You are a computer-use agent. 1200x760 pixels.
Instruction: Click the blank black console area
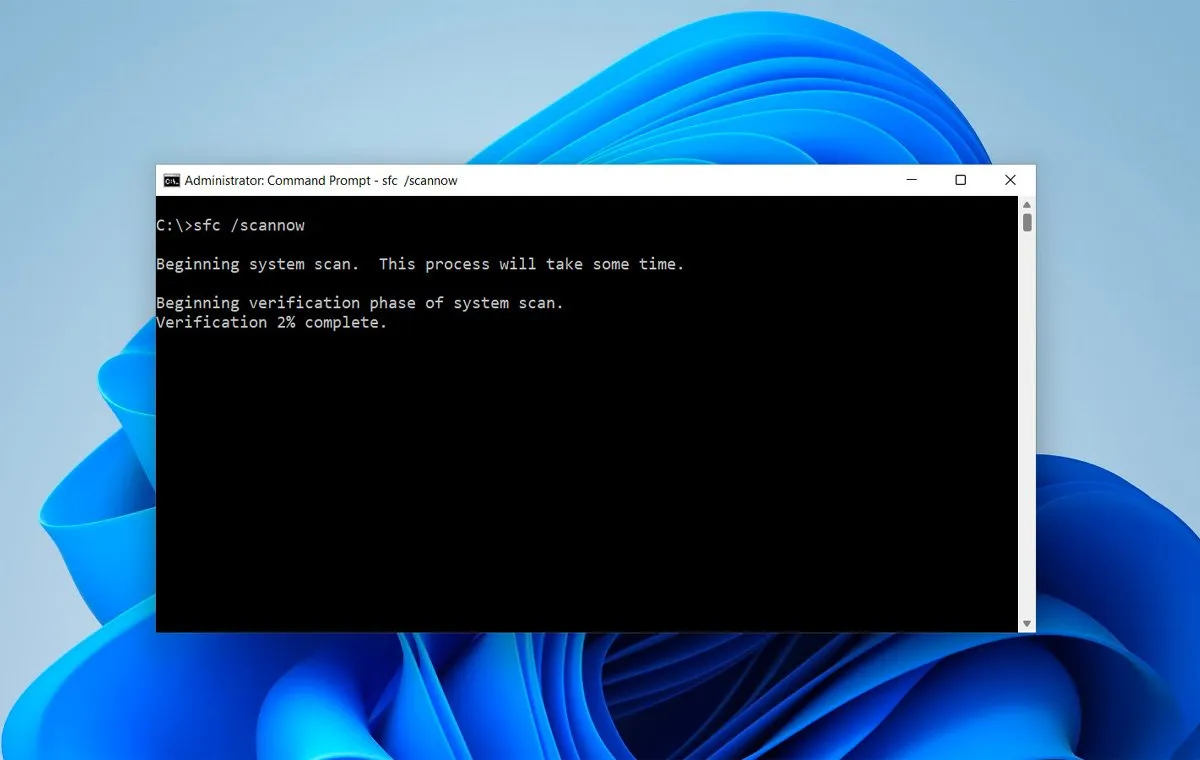pos(590,480)
